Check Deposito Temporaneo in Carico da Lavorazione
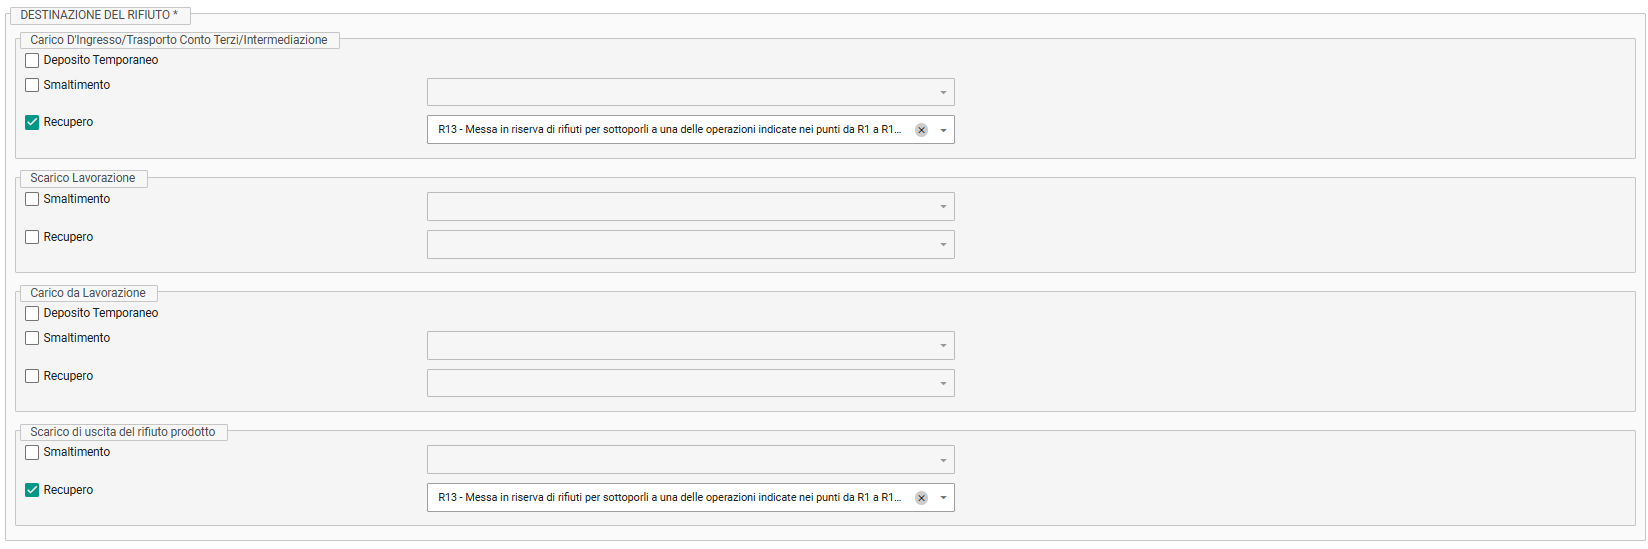 32,313
